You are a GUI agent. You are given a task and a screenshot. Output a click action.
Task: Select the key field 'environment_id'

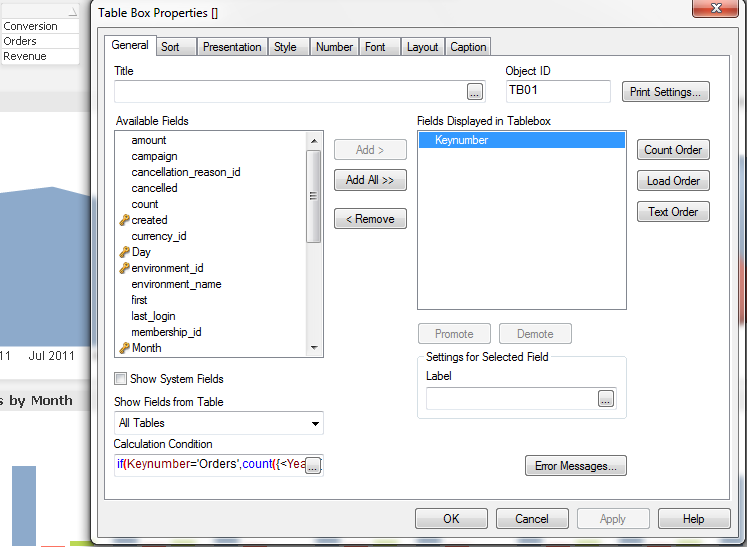tap(167, 268)
